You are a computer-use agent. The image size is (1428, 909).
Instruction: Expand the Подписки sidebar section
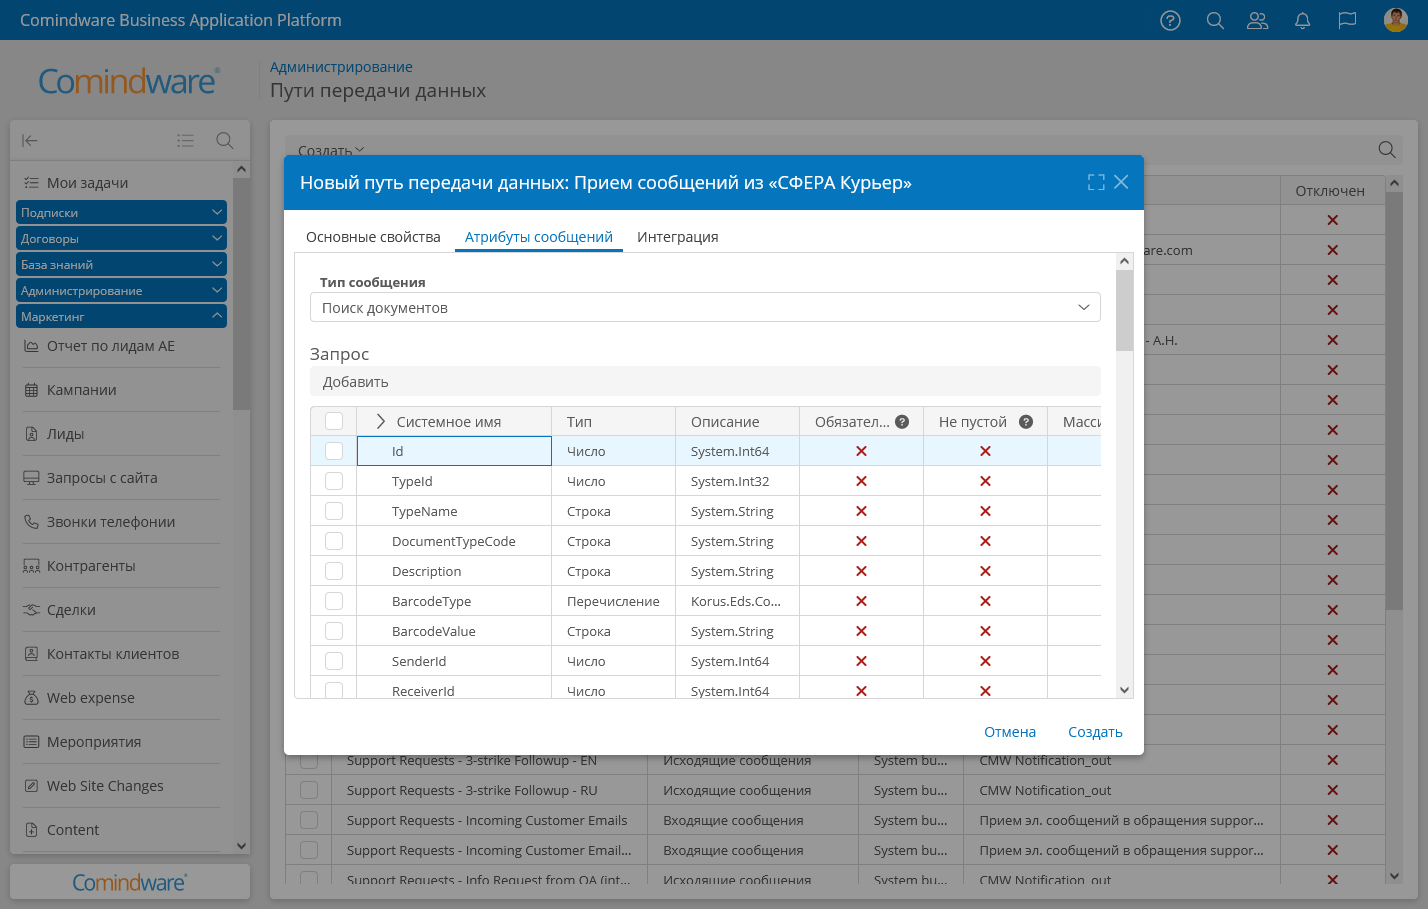[x=121, y=212]
